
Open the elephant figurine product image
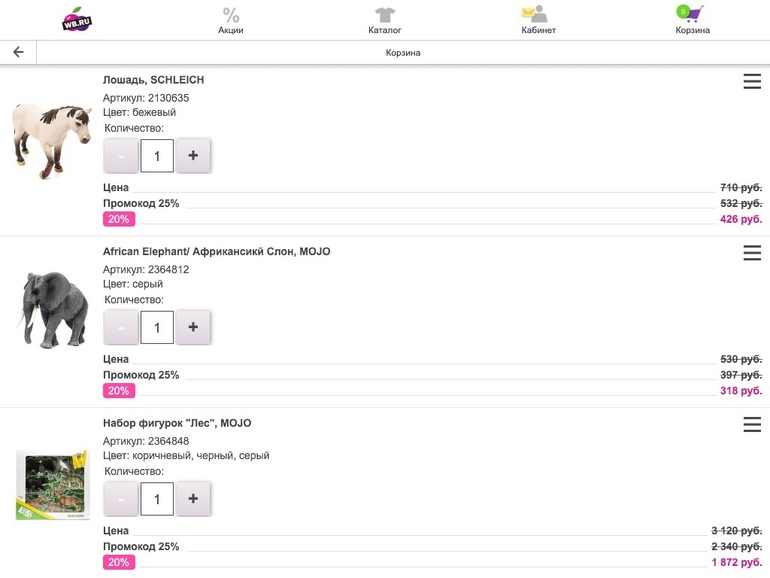[52, 311]
